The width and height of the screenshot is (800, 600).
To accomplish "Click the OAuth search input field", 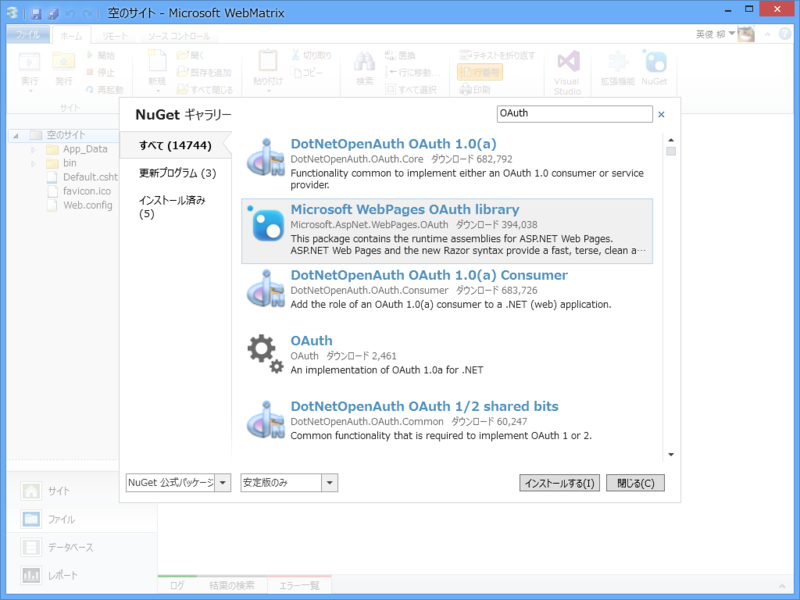I will [x=574, y=114].
